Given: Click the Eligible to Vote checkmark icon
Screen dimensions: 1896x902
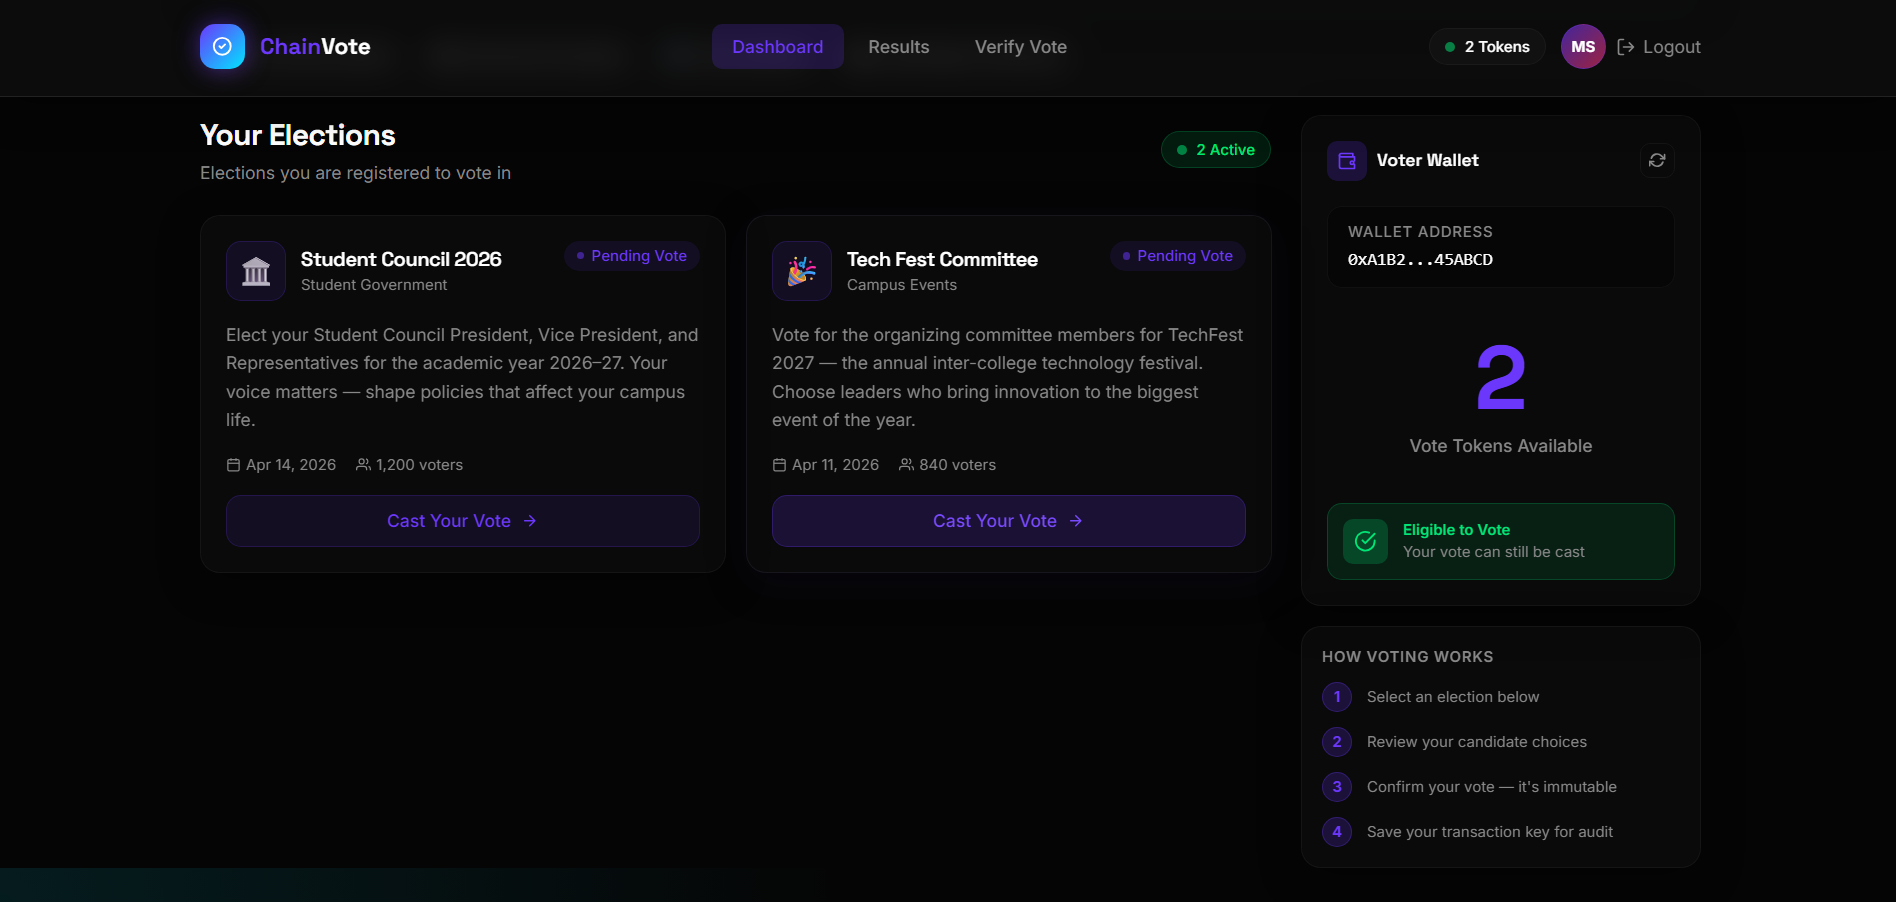Looking at the screenshot, I should 1365,541.
